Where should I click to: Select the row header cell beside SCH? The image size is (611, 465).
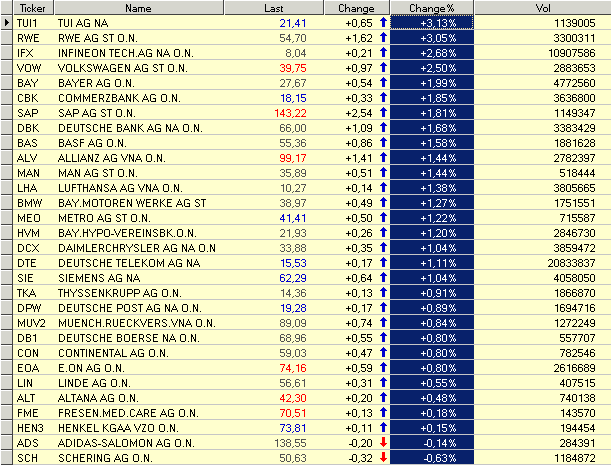click(x=7, y=458)
